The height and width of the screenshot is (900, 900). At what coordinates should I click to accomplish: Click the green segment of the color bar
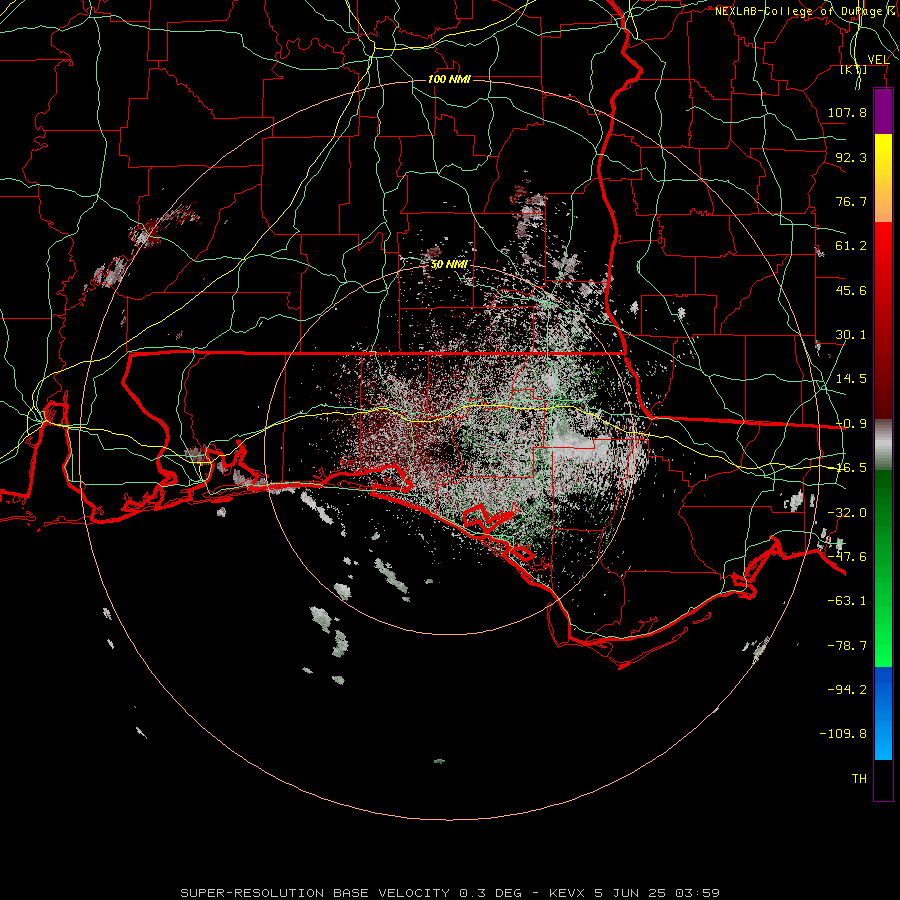(883, 568)
